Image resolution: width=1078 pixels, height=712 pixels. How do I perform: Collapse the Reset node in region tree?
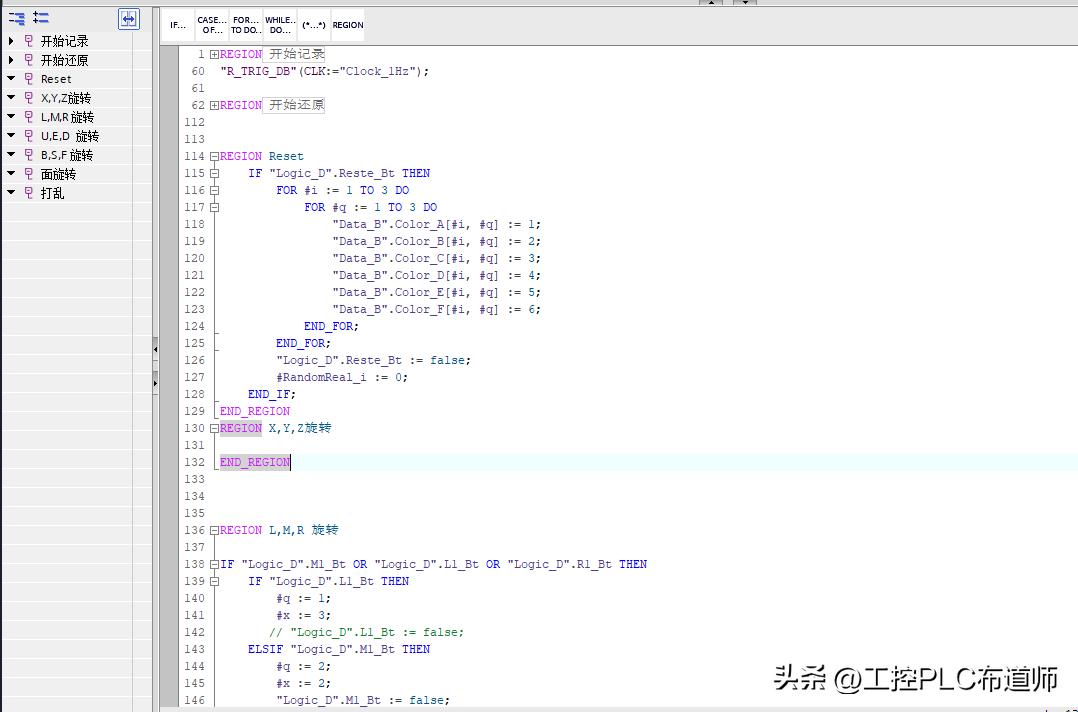[x=11, y=79]
